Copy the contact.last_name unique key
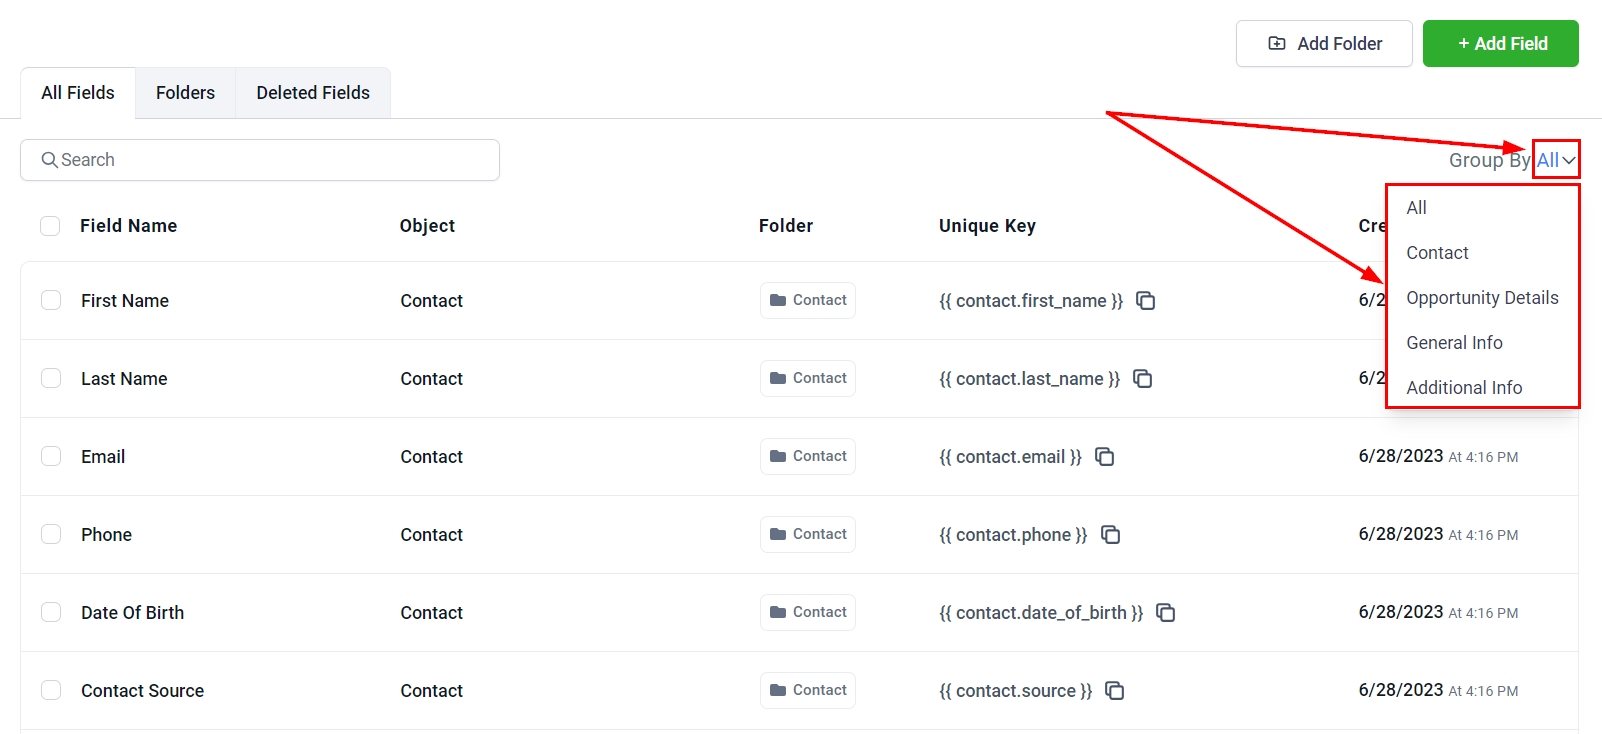Viewport: 1602px width, 734px height. 1143,379
